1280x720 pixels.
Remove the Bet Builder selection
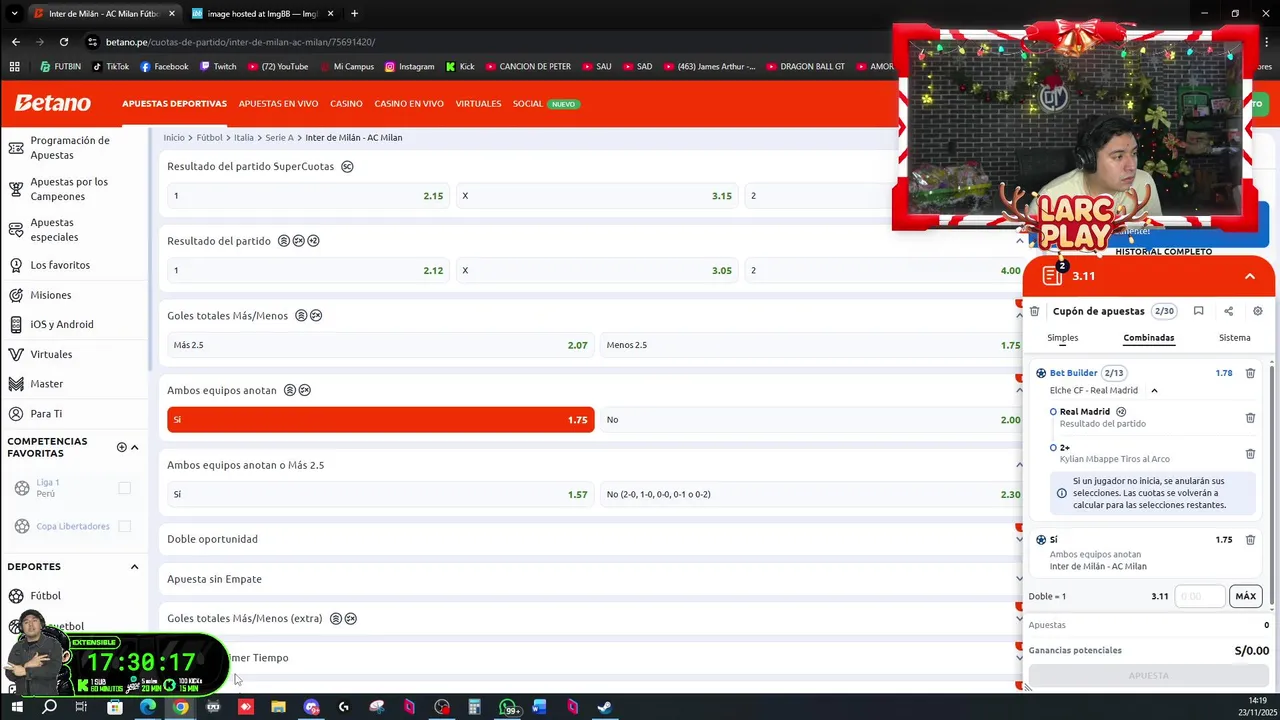1250,373
